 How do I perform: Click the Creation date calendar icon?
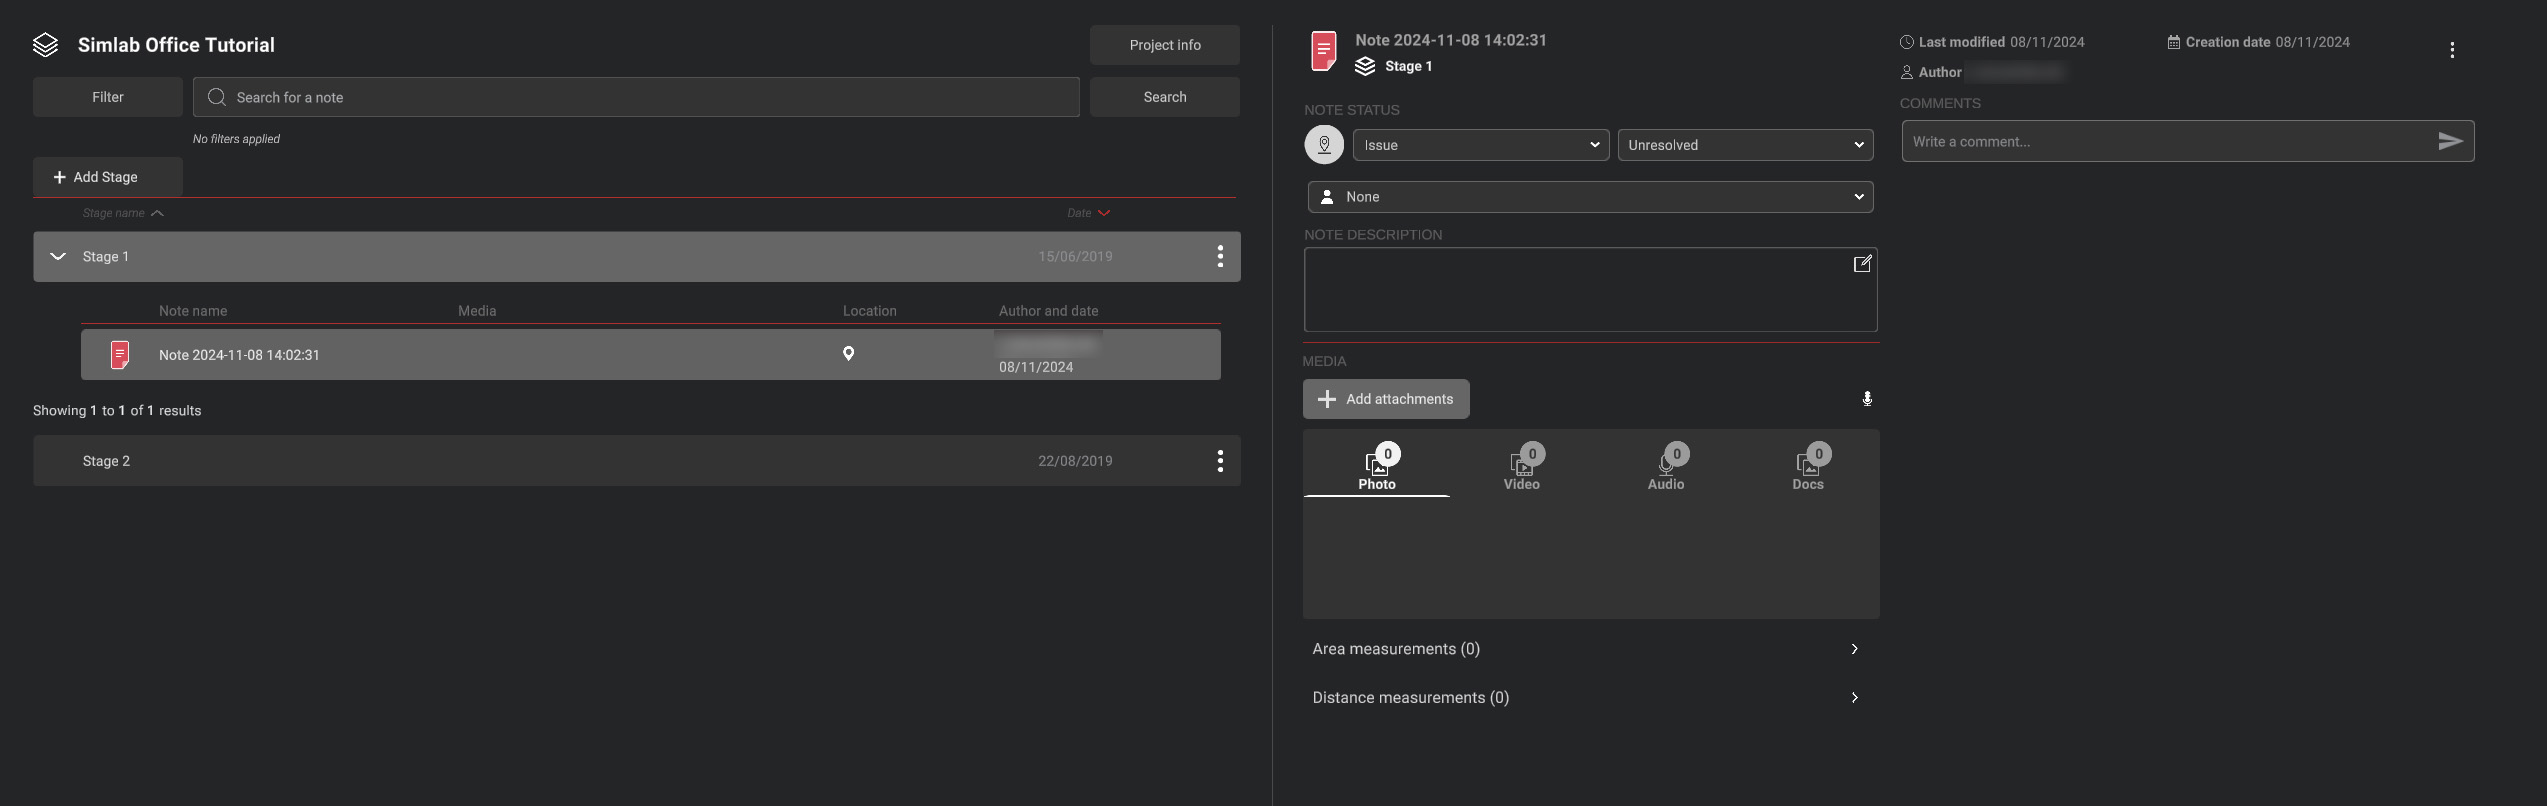pos(2174,42)
